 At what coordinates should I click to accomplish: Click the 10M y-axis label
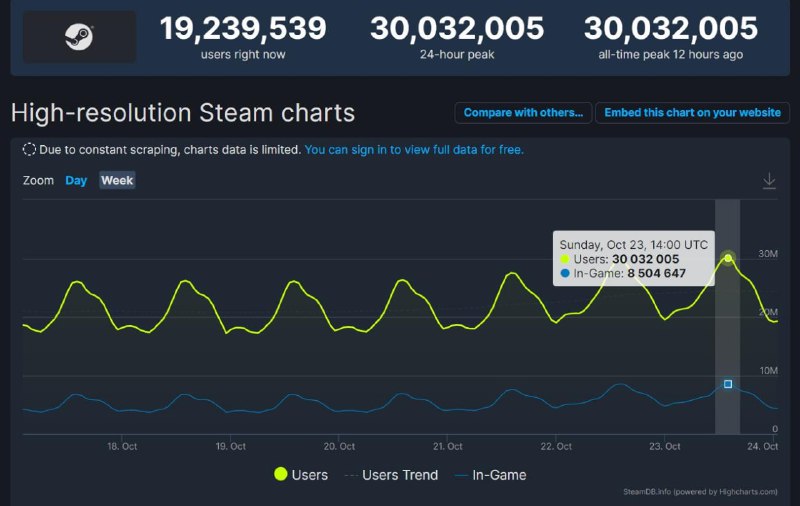(x=768, y=370)
